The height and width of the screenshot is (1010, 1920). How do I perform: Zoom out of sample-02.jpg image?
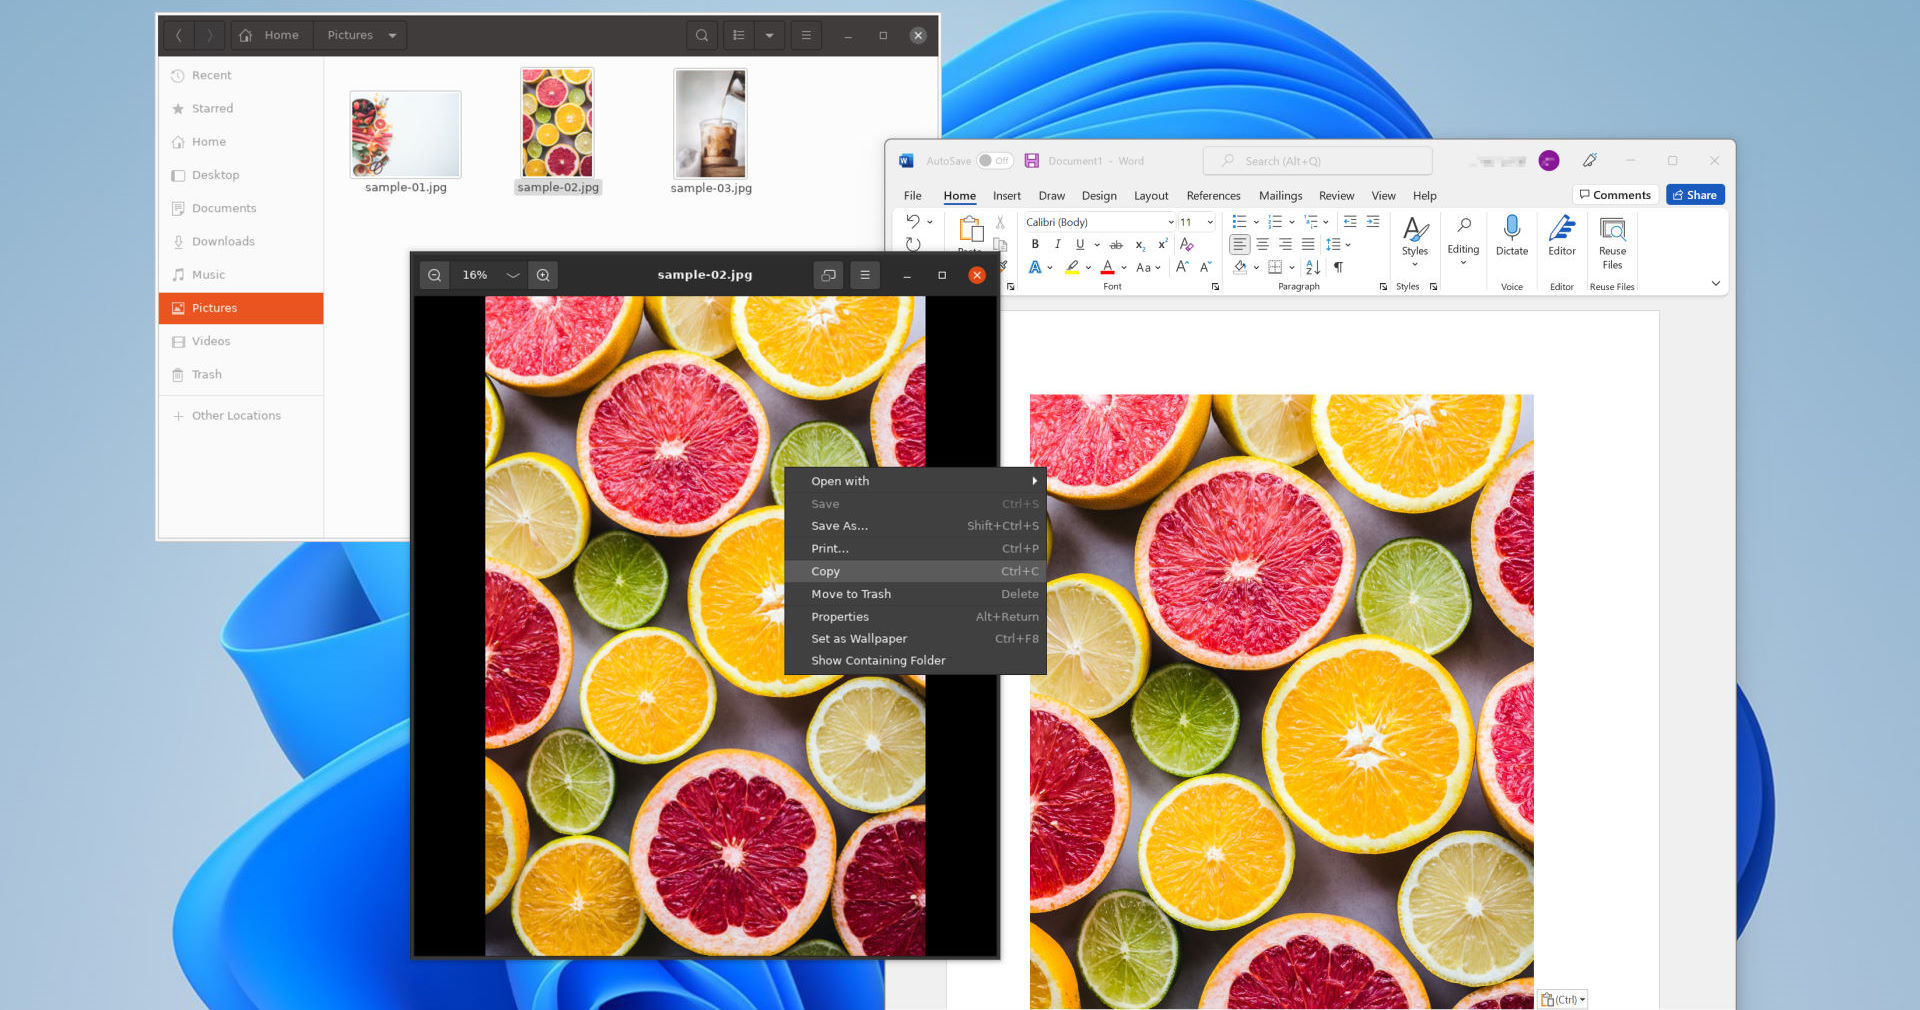[434, 275]
